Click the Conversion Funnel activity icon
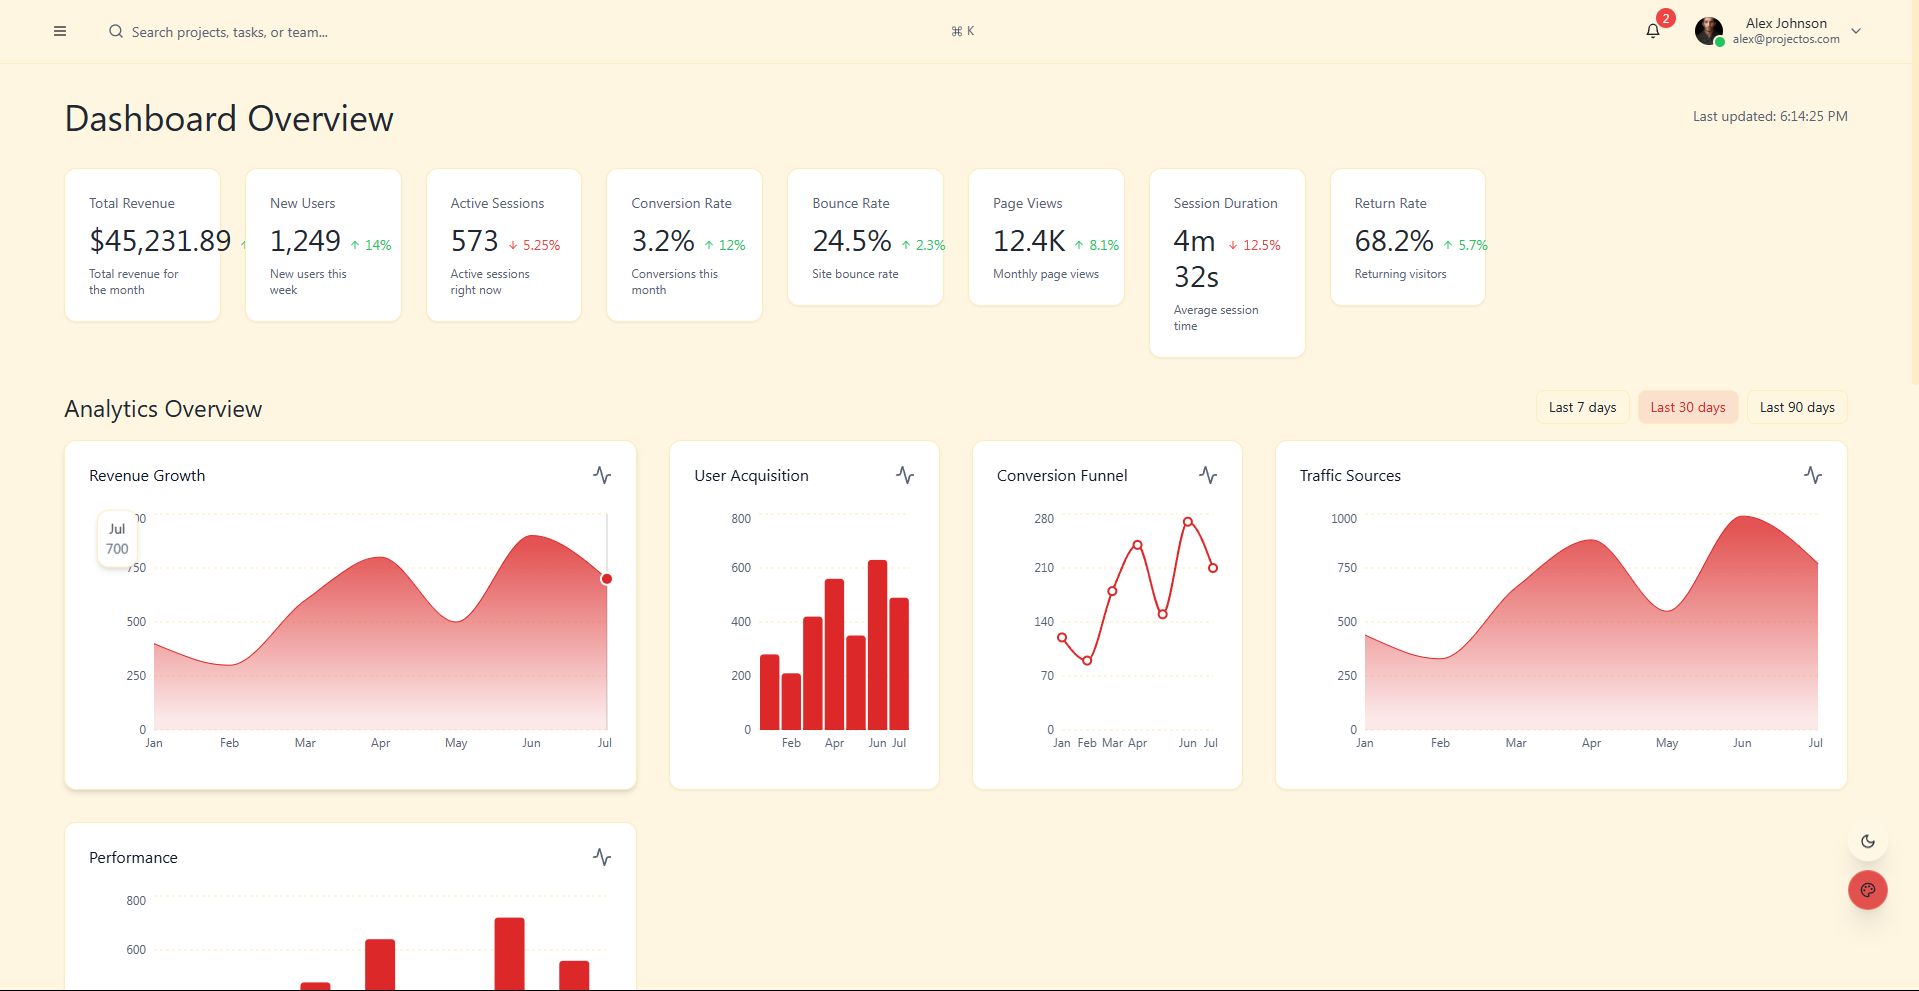Viewport: 1919px width, 991px height. (1208, 475)
